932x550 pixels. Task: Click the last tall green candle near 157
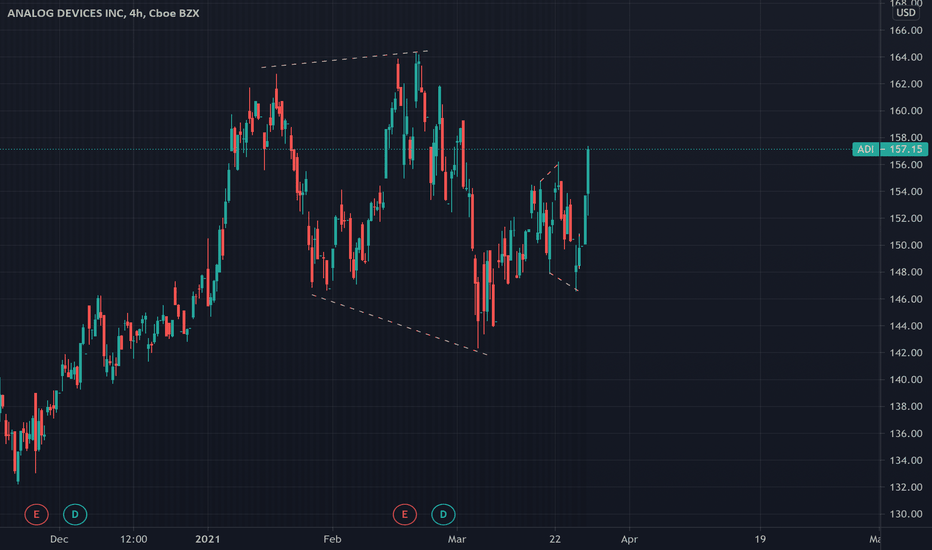(x=588, y=170)
